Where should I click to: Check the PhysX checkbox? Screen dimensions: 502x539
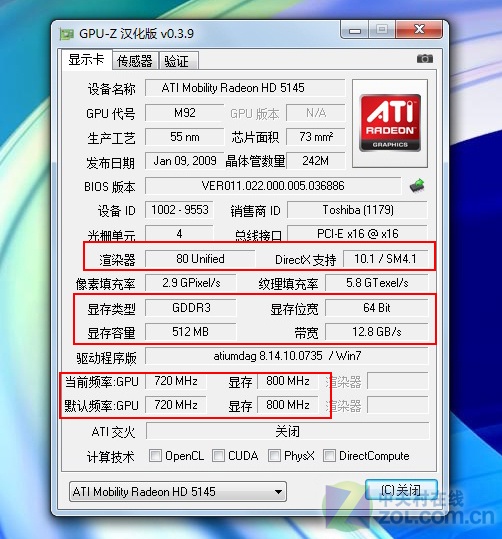coord(274,456)
